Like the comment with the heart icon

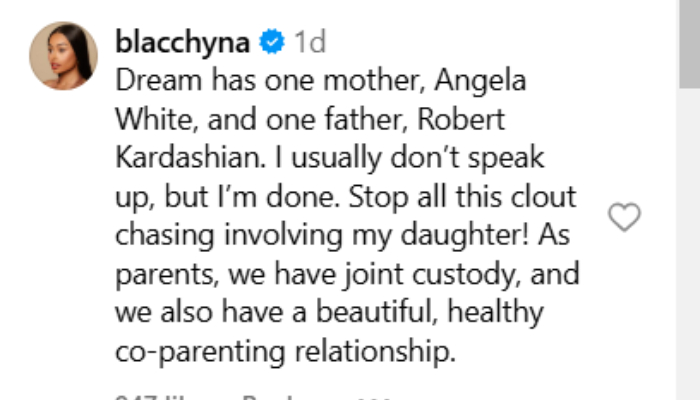point(624,217)
